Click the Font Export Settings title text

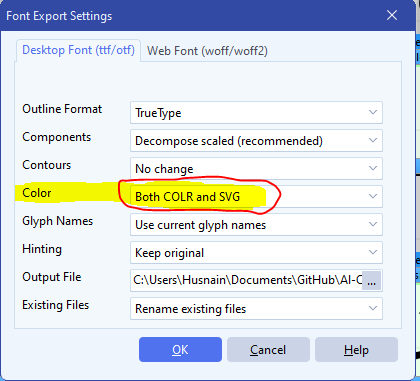[59, 16]
